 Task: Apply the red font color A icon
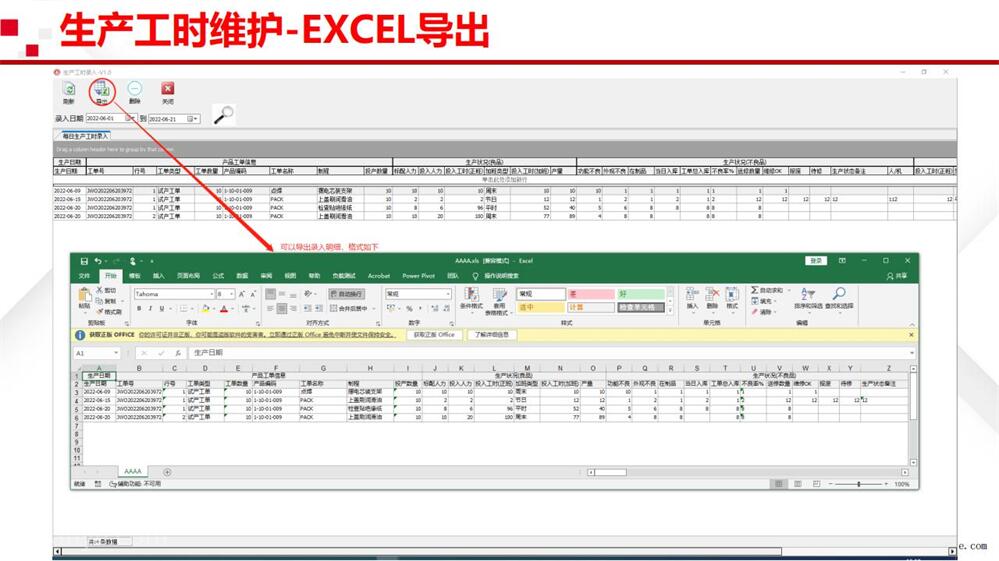click(x=224, y=309)
